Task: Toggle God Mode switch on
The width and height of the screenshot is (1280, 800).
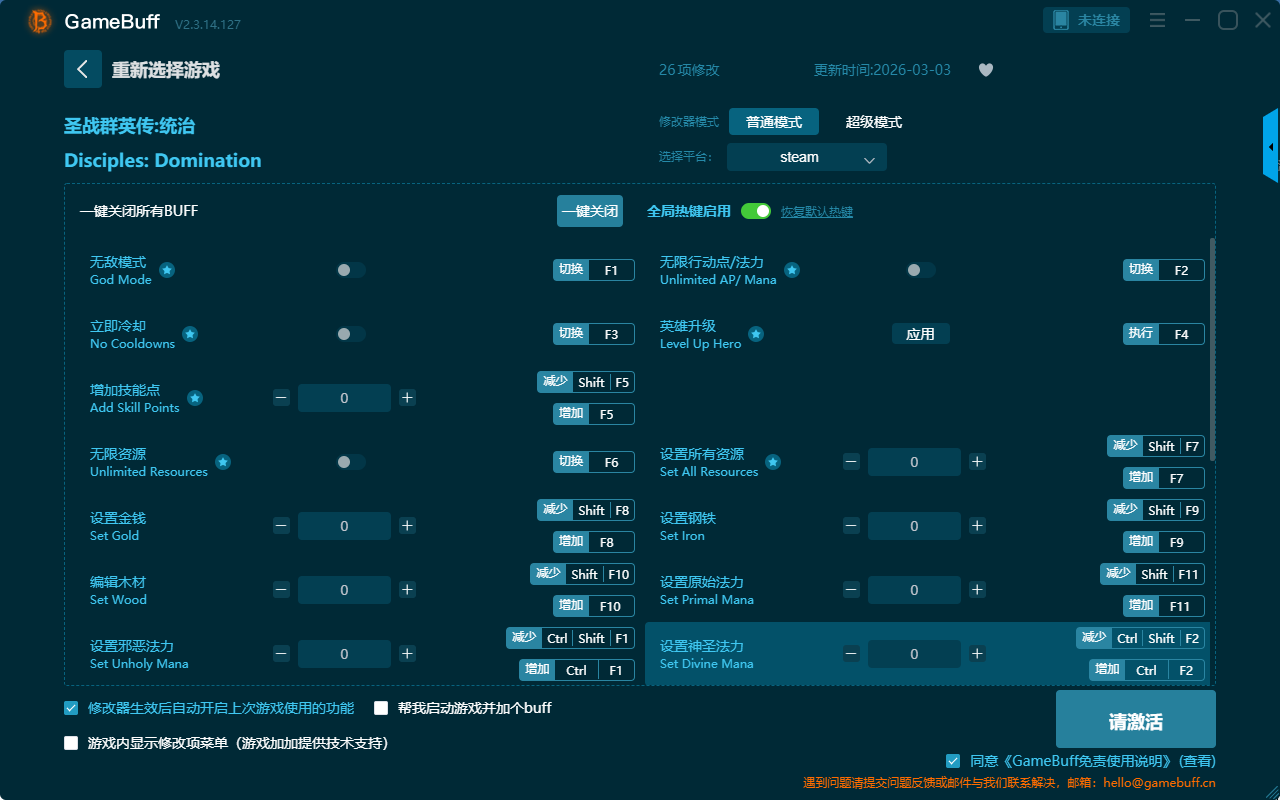Action: coord(351,270)
